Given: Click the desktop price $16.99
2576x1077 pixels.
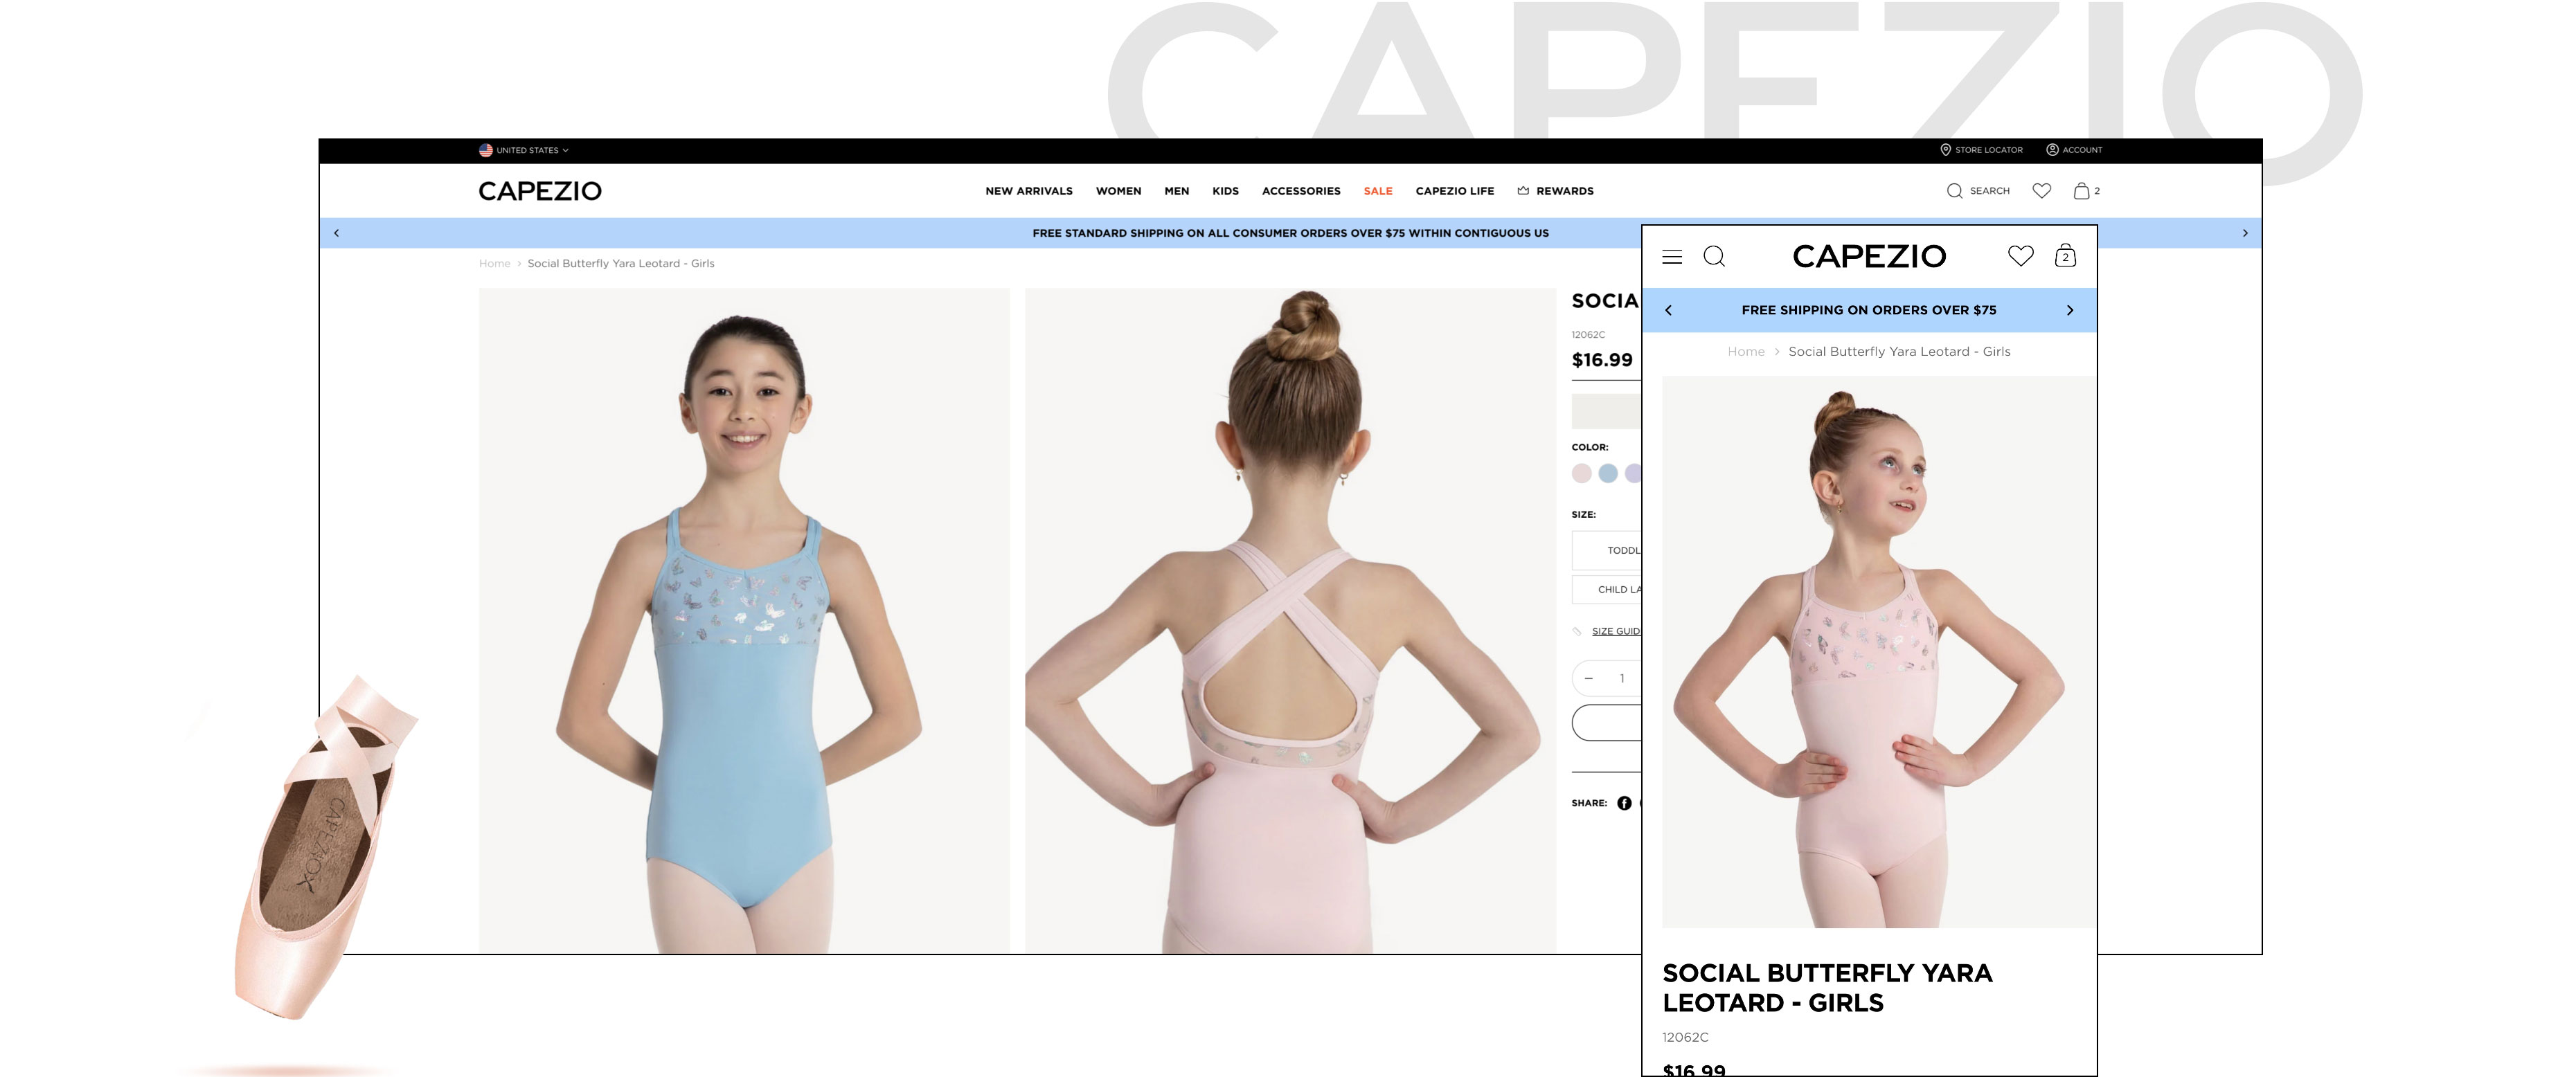Looking at the screenshot, I should (x=1602, y=360).
